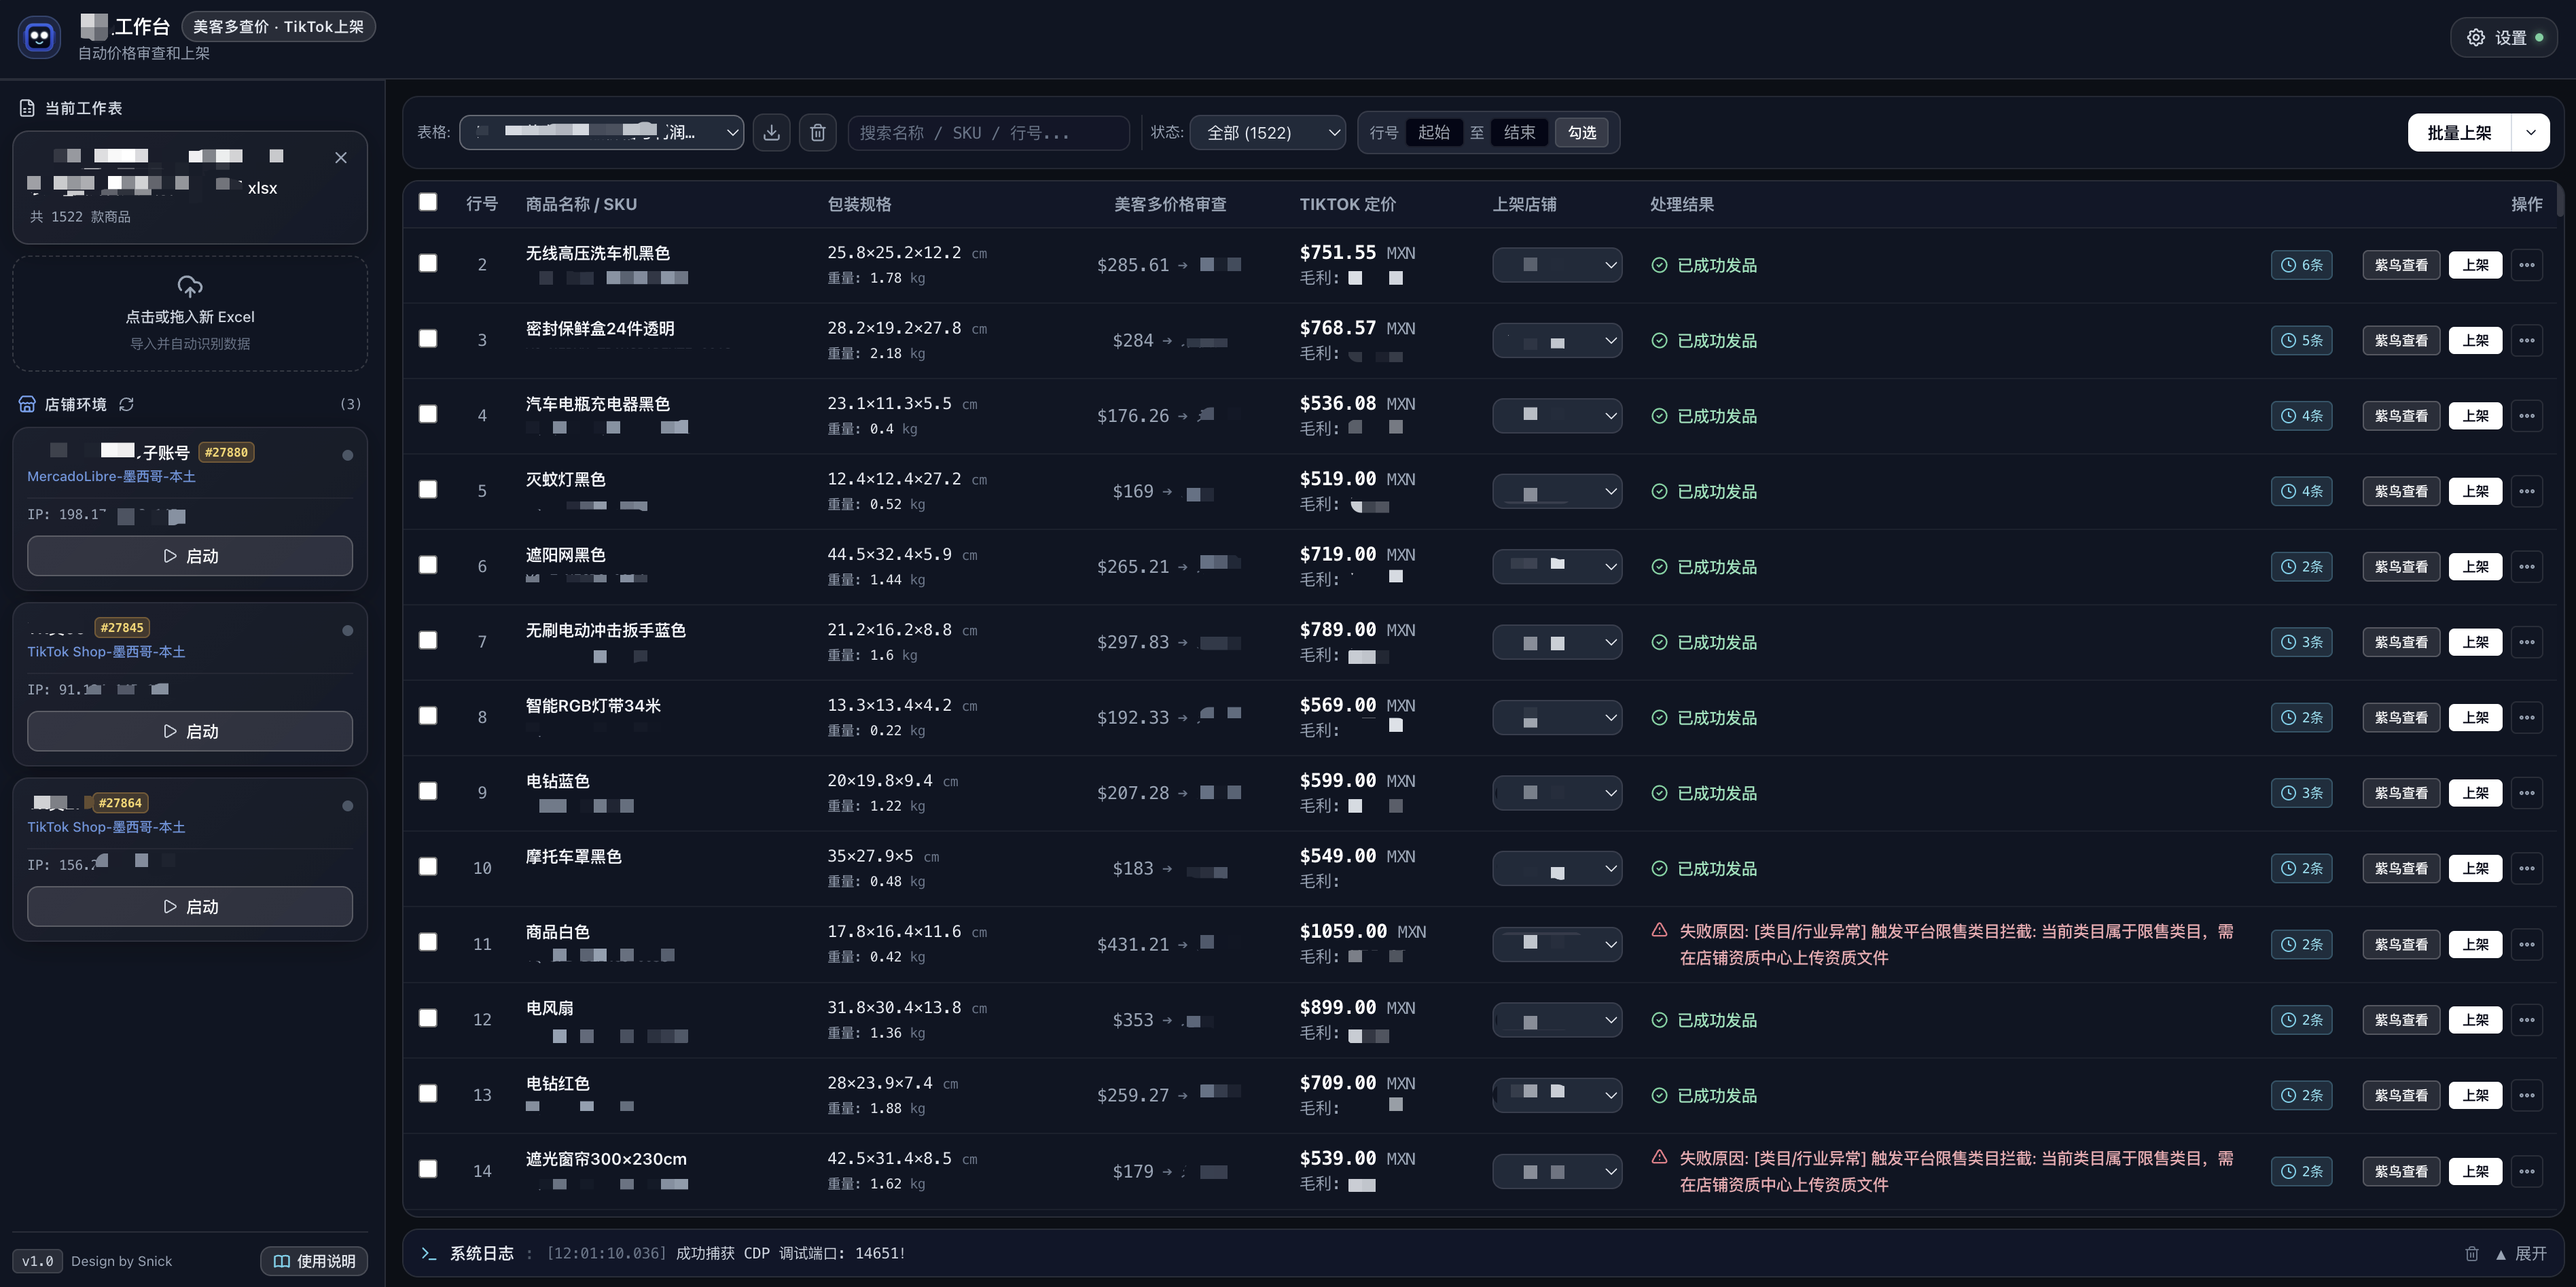Screen dimensions: 2576x1287
Task: Check row 11 商品白色 checkbox
Action: click(428, 942)
